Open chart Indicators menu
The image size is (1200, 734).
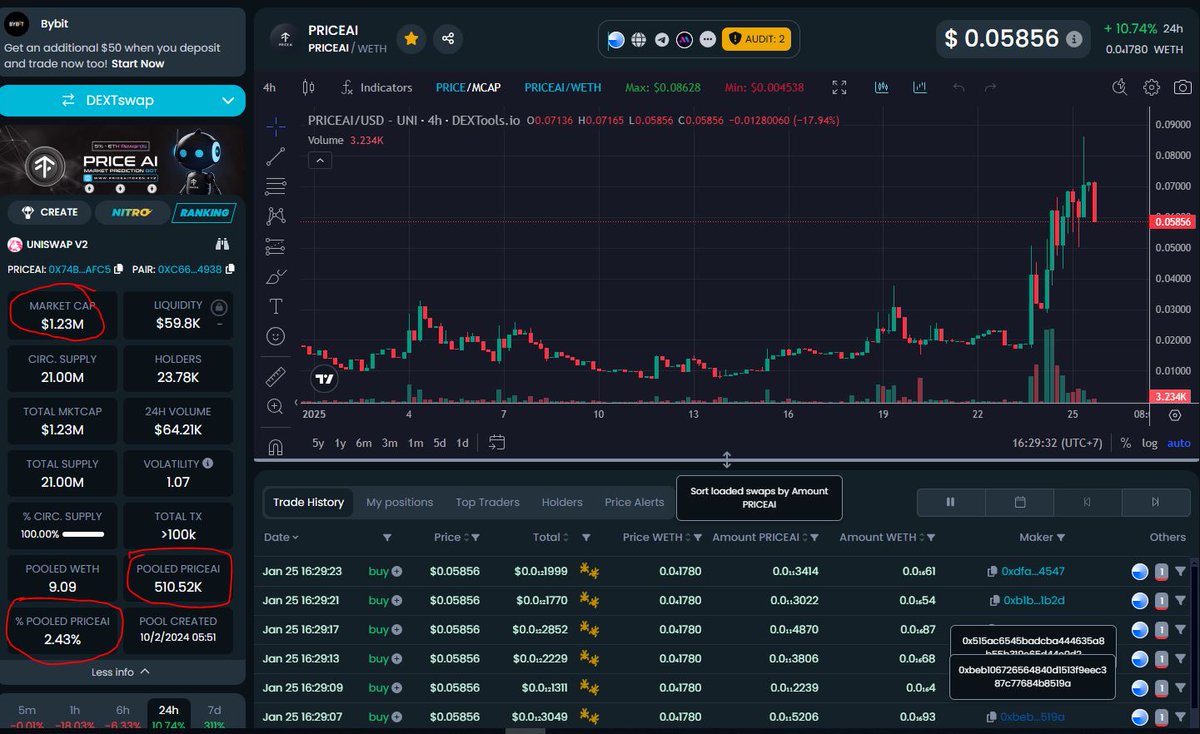pyautogui.click(x=376, y=88)
